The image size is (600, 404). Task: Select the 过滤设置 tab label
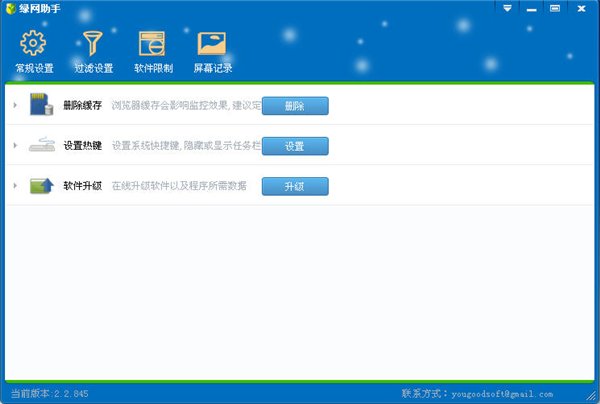[x=94, y=68]
